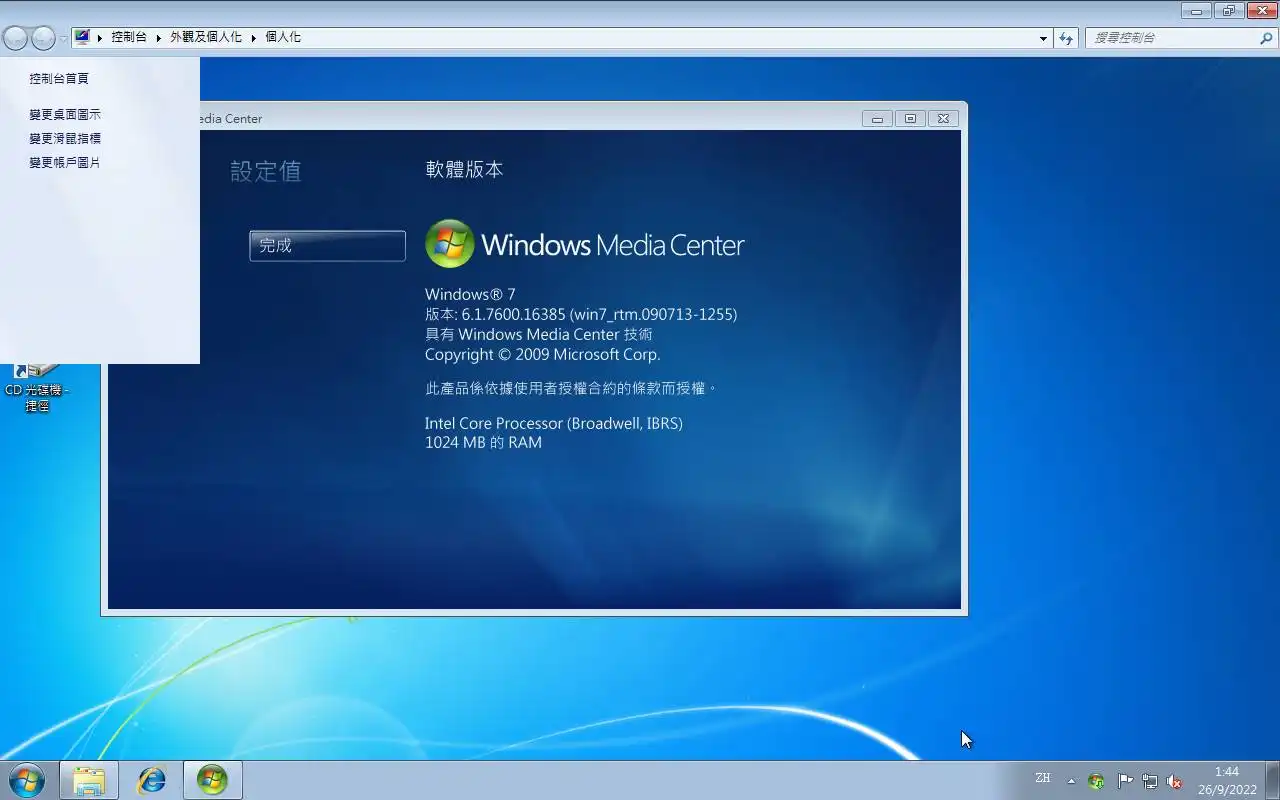Expand the arrow after 控制台 breadcrumb
1280x800 pixels.
(158, 37)
